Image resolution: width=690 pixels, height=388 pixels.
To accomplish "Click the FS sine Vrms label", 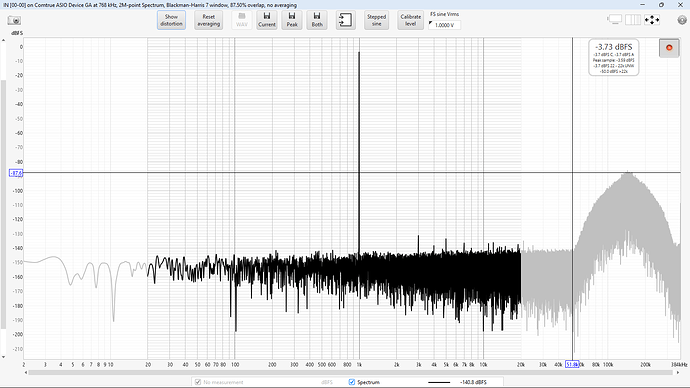I will click(444, 14).
